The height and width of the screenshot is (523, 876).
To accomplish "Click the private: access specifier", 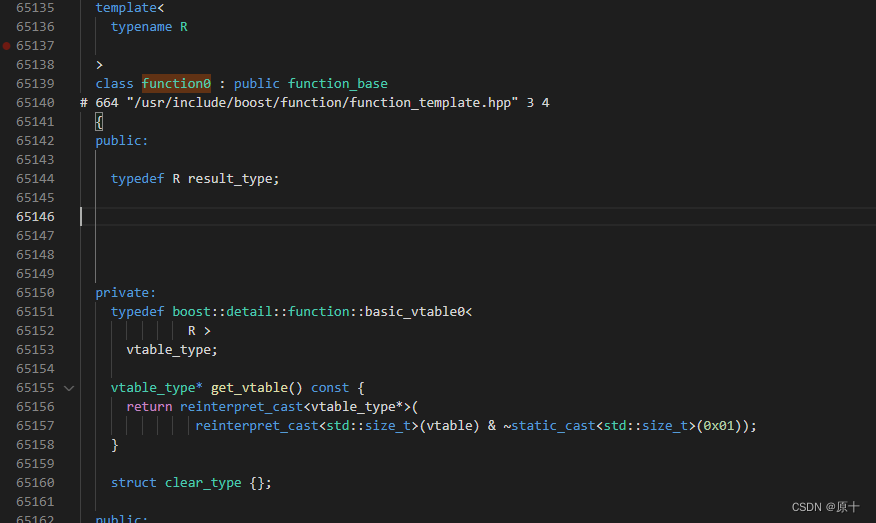I will pyautogui.click(x=126, y=293).
